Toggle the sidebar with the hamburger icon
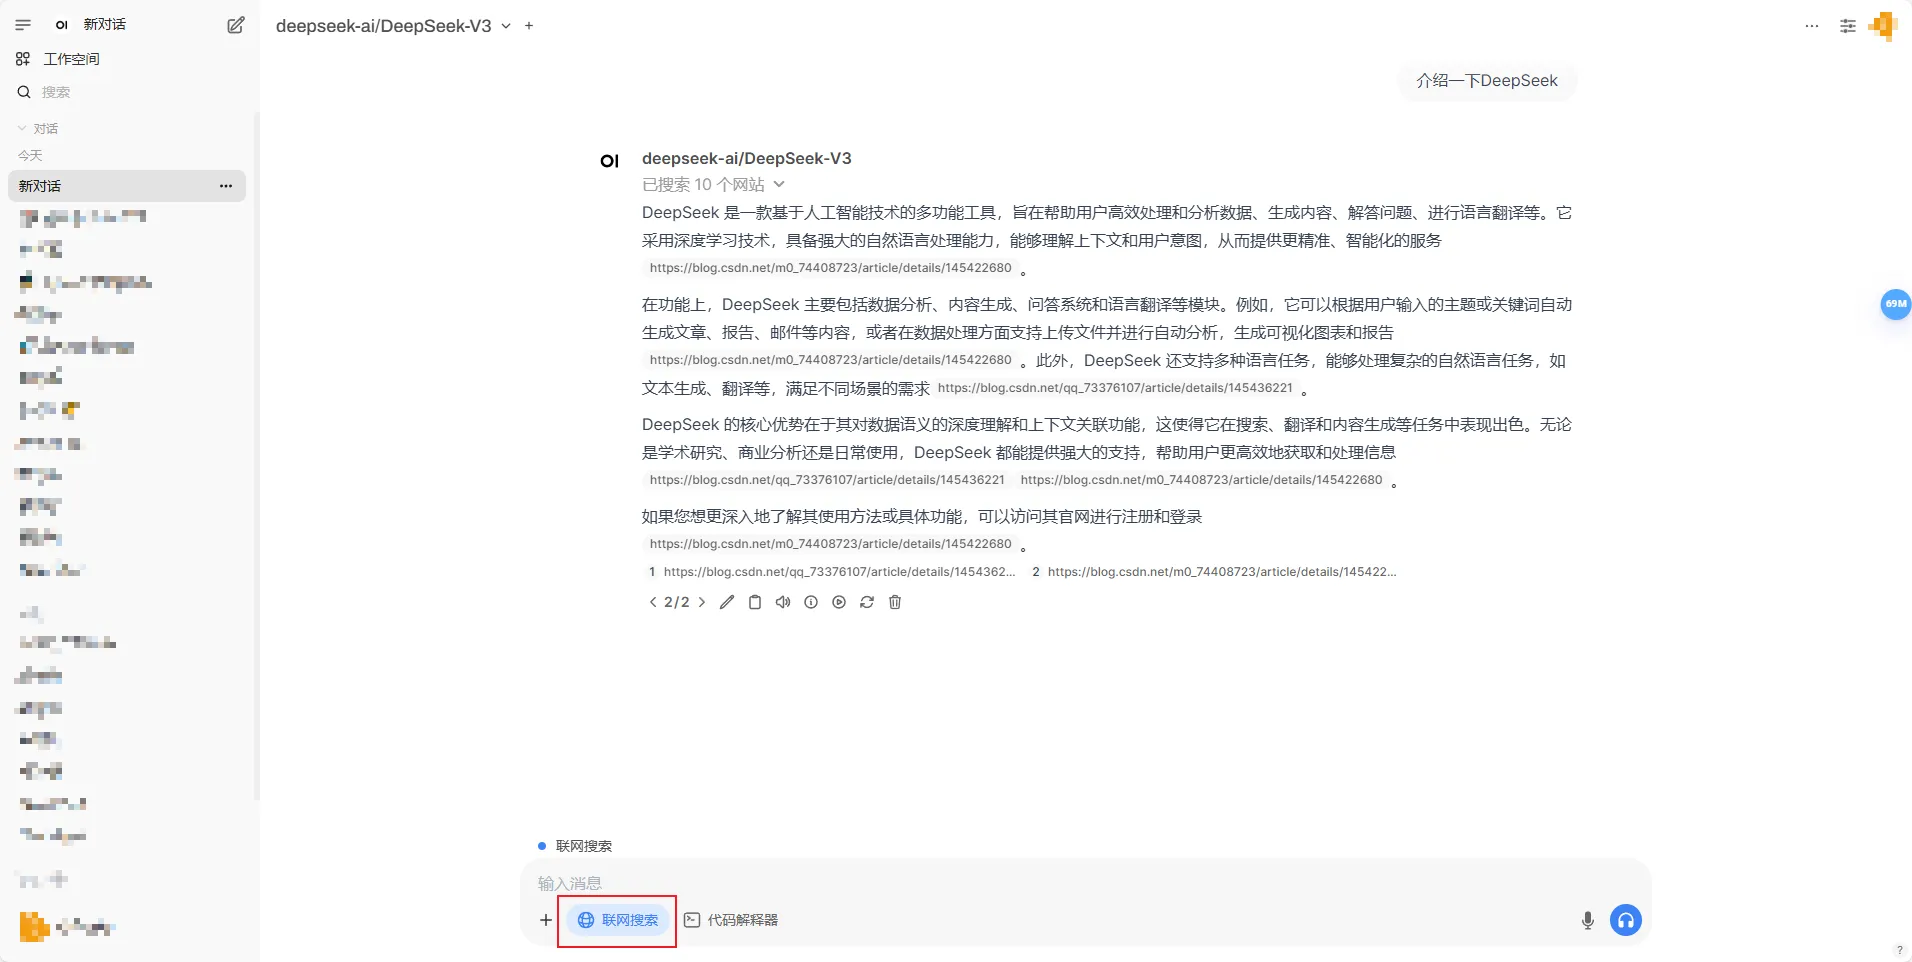The image size is (1912, 962). pos(23,25)
